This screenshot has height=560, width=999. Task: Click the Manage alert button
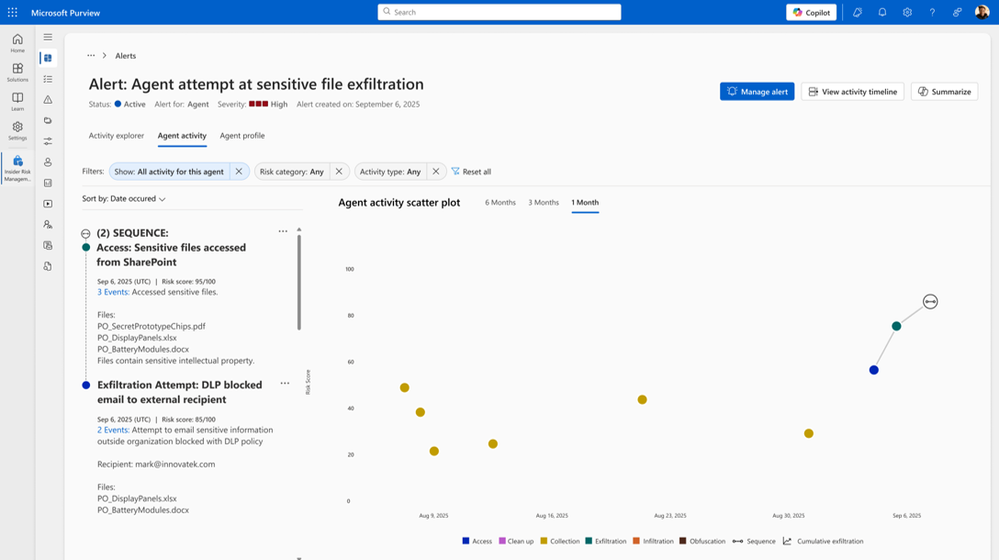pos(757,92)
